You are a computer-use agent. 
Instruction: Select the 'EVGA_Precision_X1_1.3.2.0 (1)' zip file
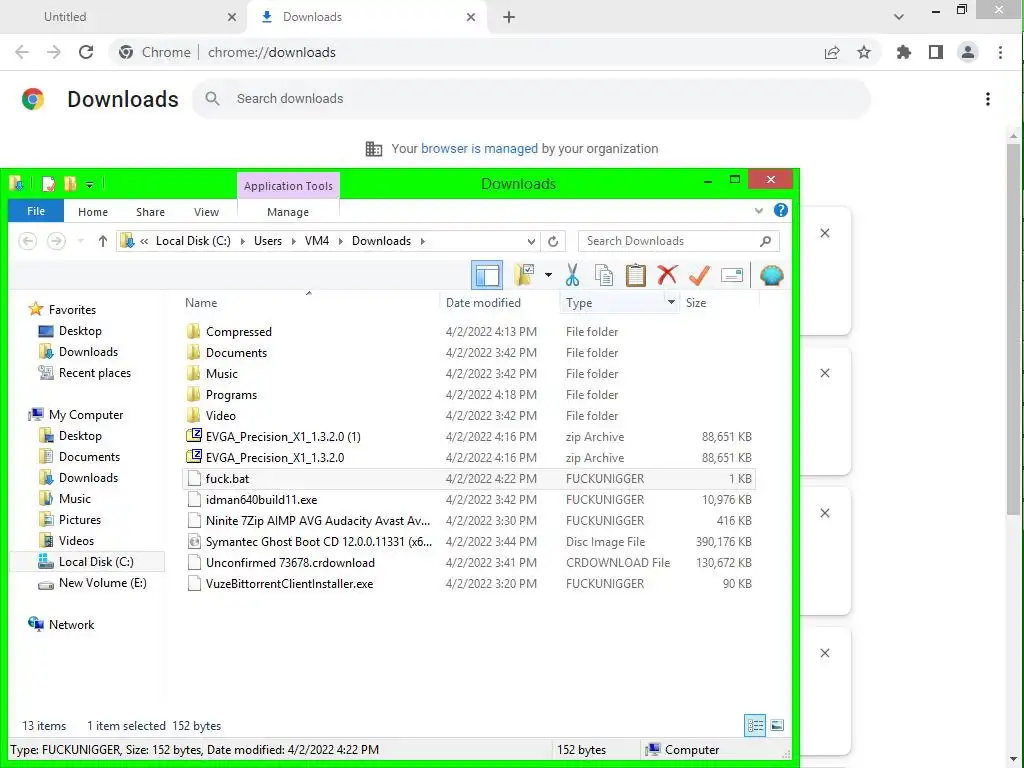pos(469,436)
